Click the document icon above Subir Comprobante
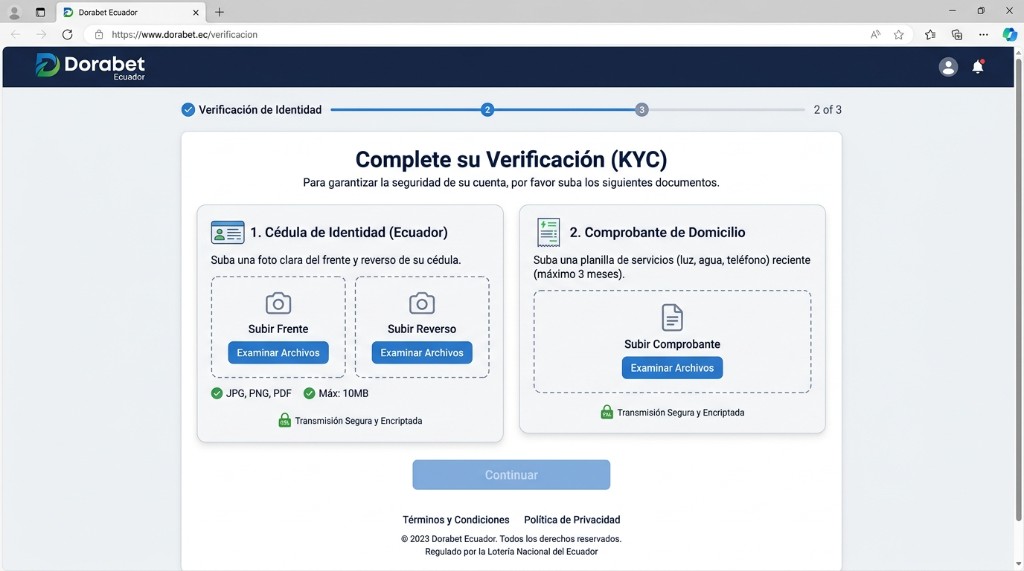 click(672, 318)
